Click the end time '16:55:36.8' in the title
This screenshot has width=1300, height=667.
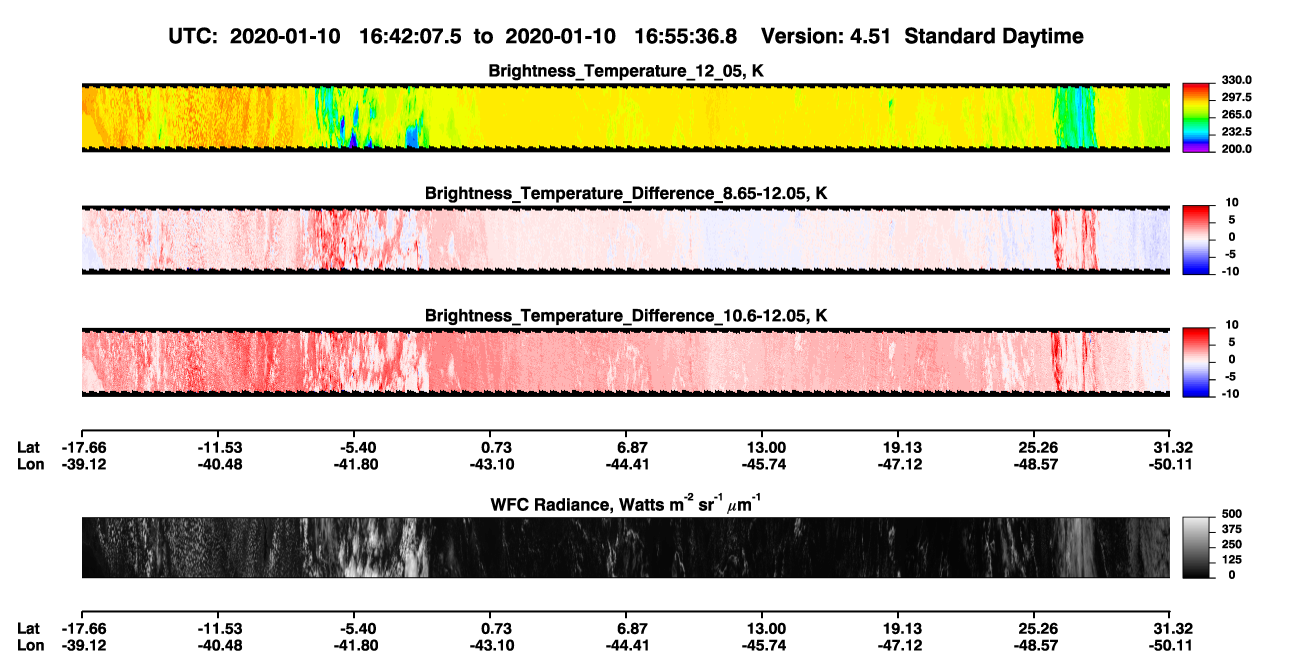click(x=687, y=37)
